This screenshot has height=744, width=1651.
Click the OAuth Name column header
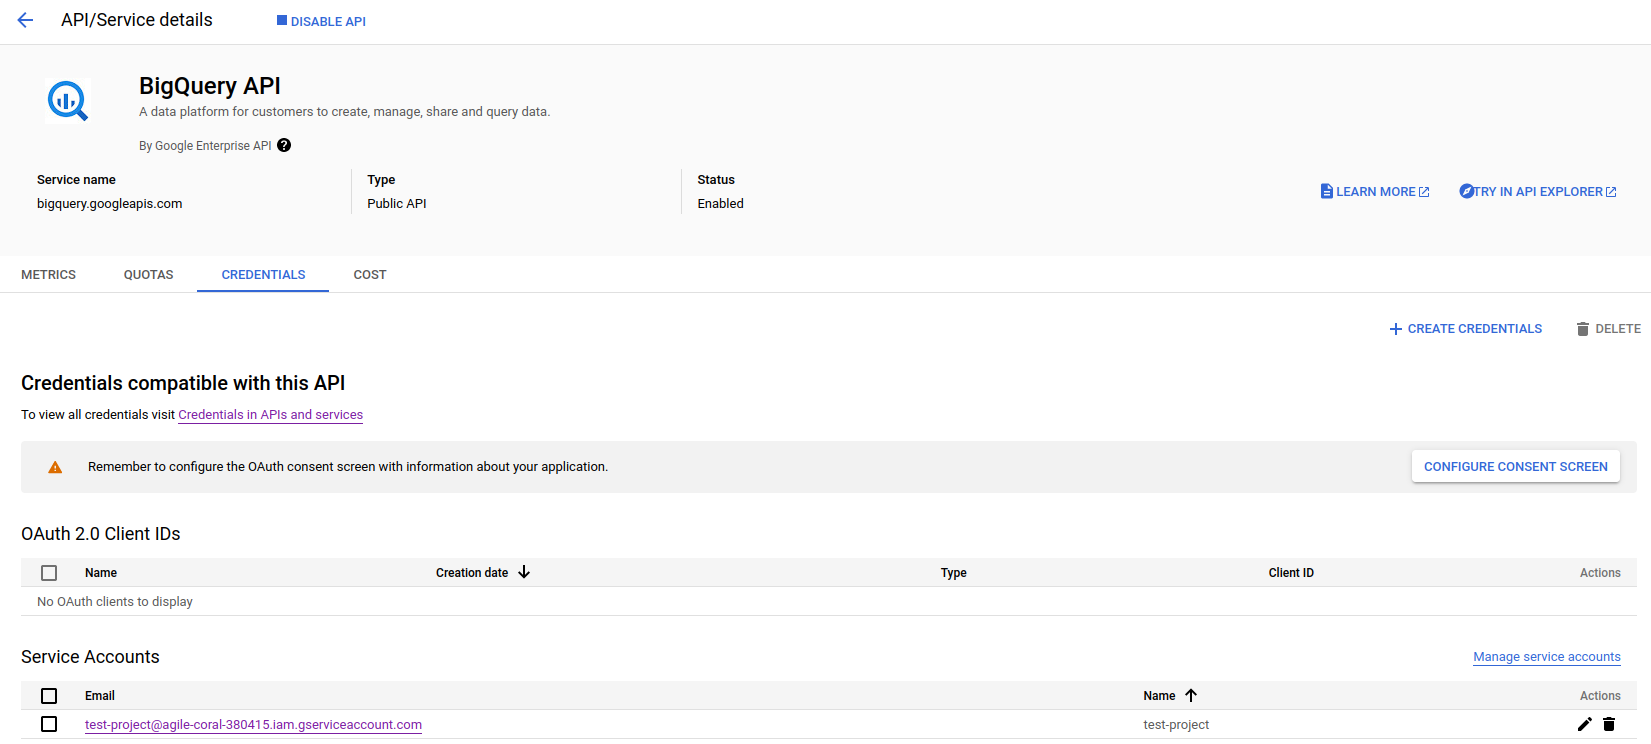pyautogui.click(x=101, y=573)
